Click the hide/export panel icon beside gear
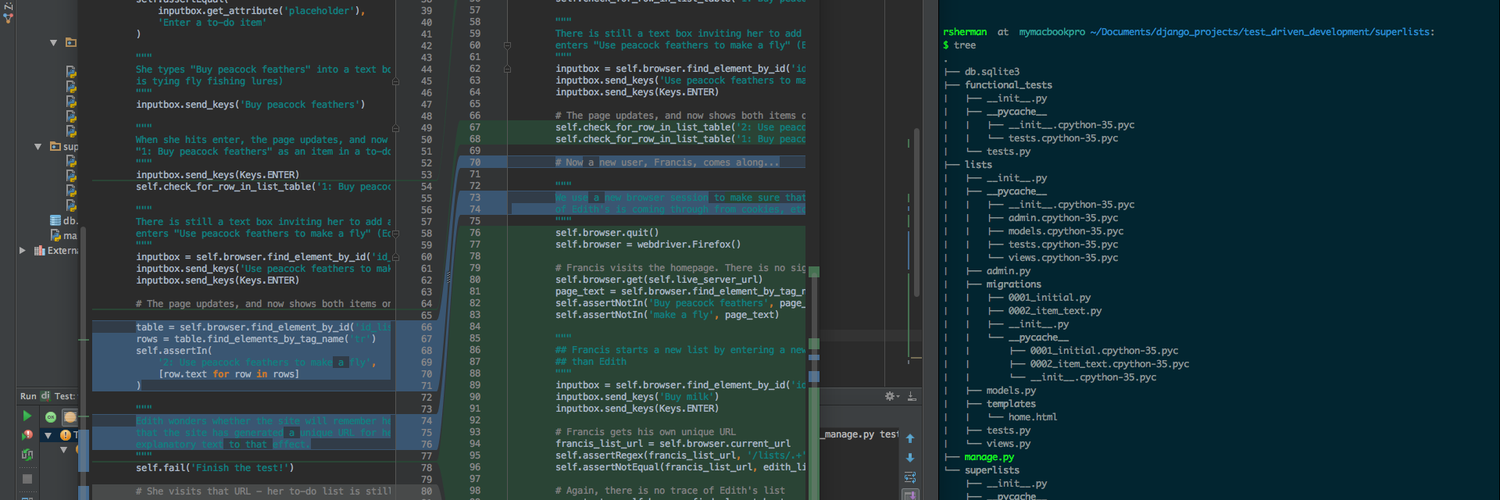 point(912,396)
